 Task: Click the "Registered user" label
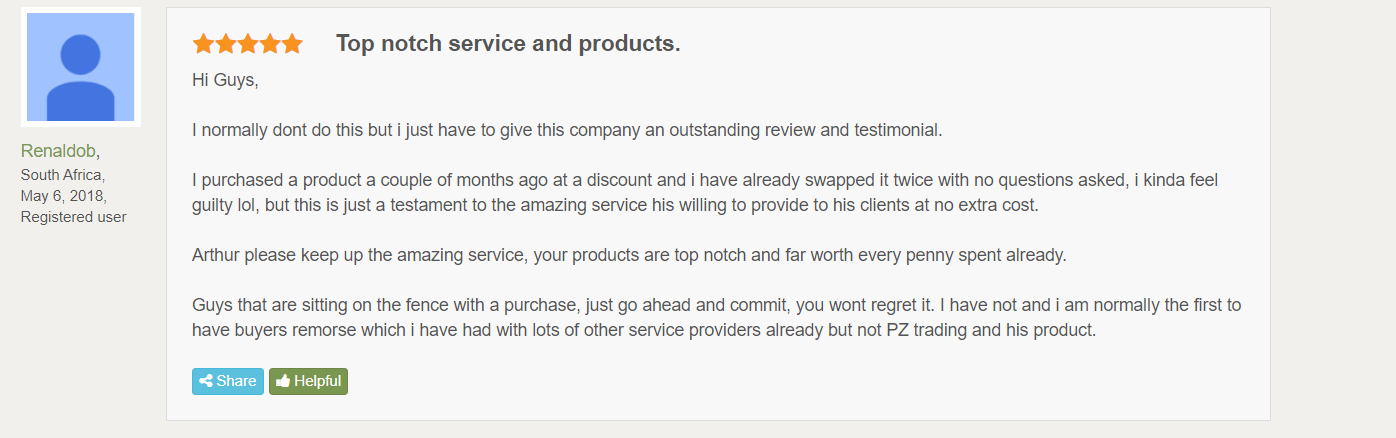pyautogui.click(x=74, y=217)
